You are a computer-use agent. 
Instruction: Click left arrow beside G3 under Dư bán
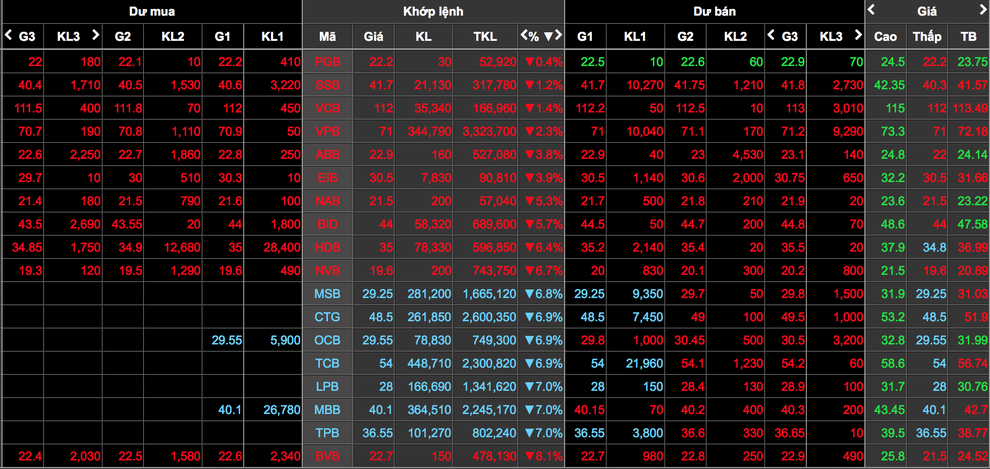click(770, 35)
